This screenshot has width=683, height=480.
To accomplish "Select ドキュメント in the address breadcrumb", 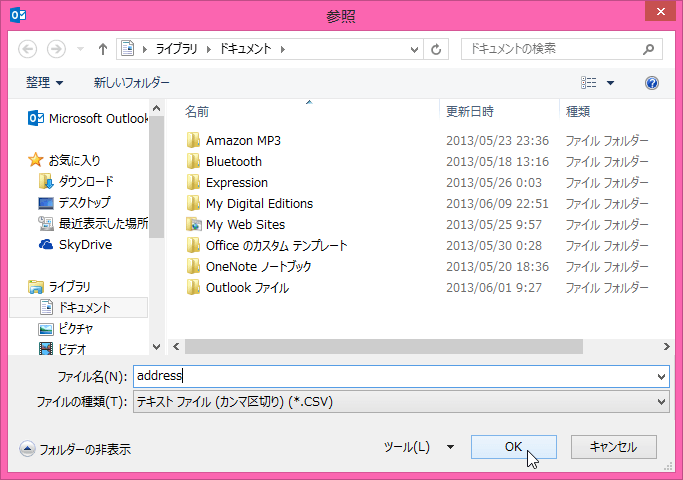I will coord(245,49).
